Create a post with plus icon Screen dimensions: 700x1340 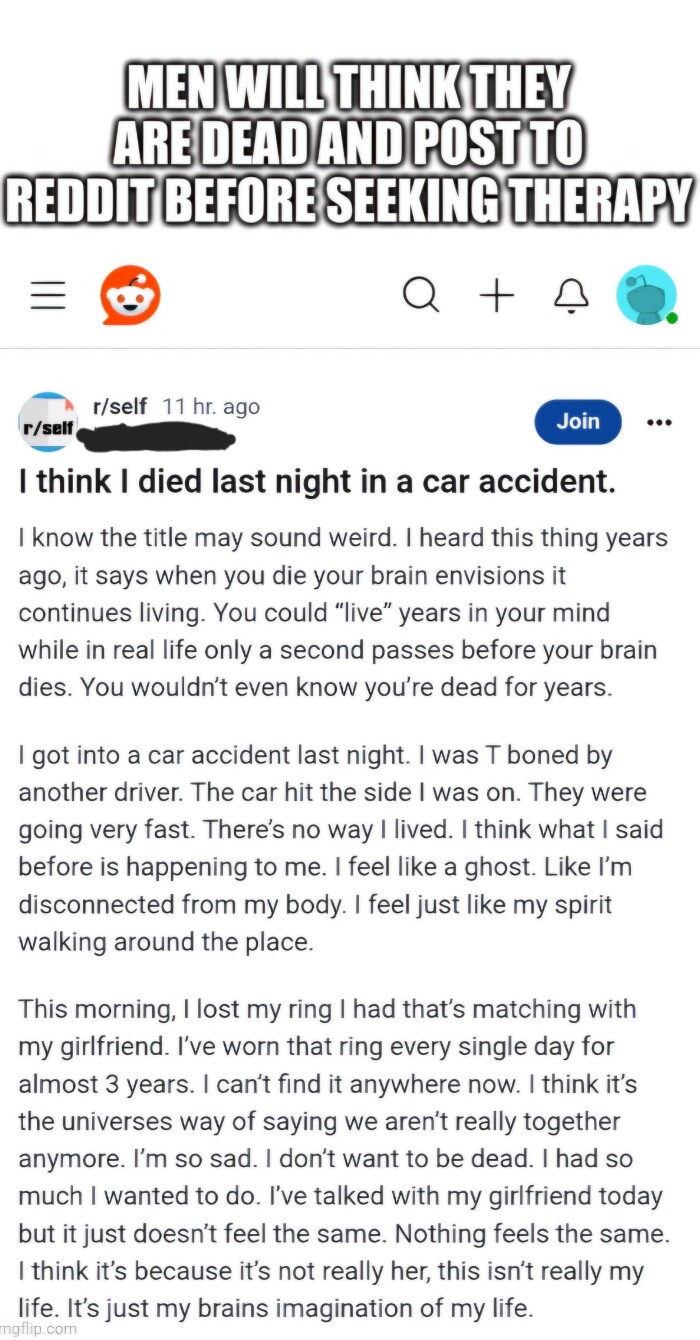496,295
